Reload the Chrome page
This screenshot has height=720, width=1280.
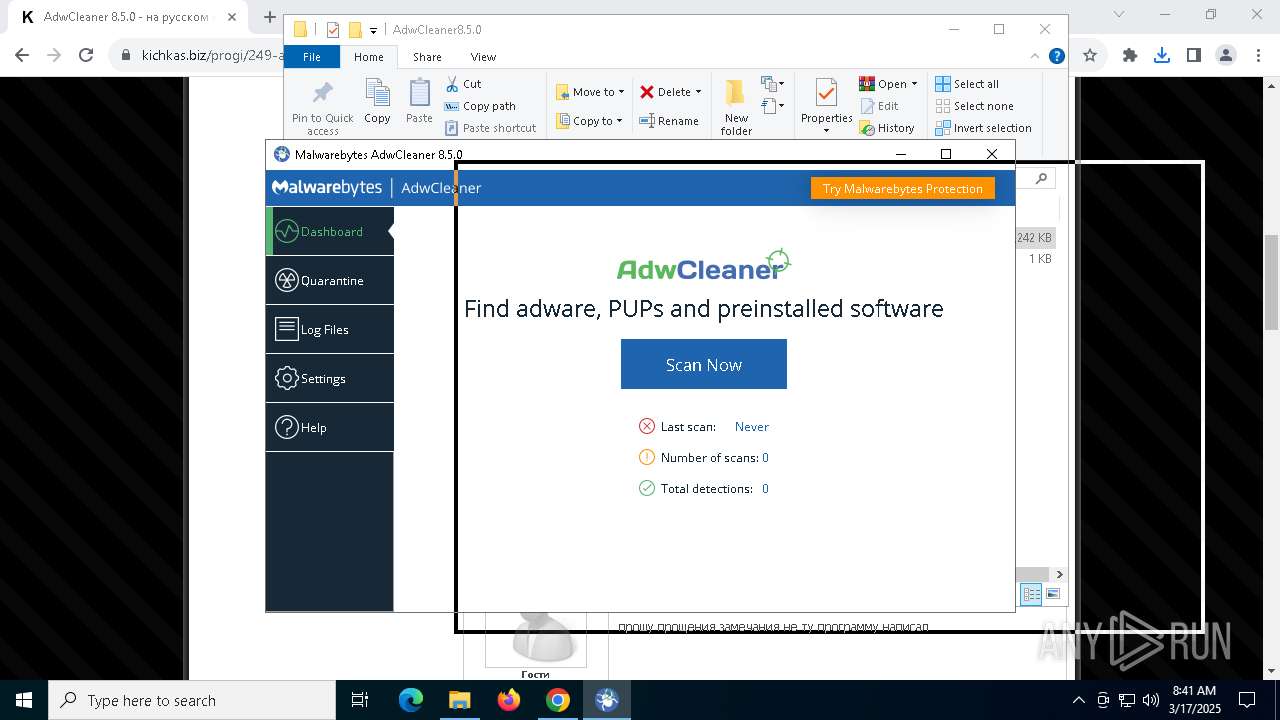pos(86,55)
